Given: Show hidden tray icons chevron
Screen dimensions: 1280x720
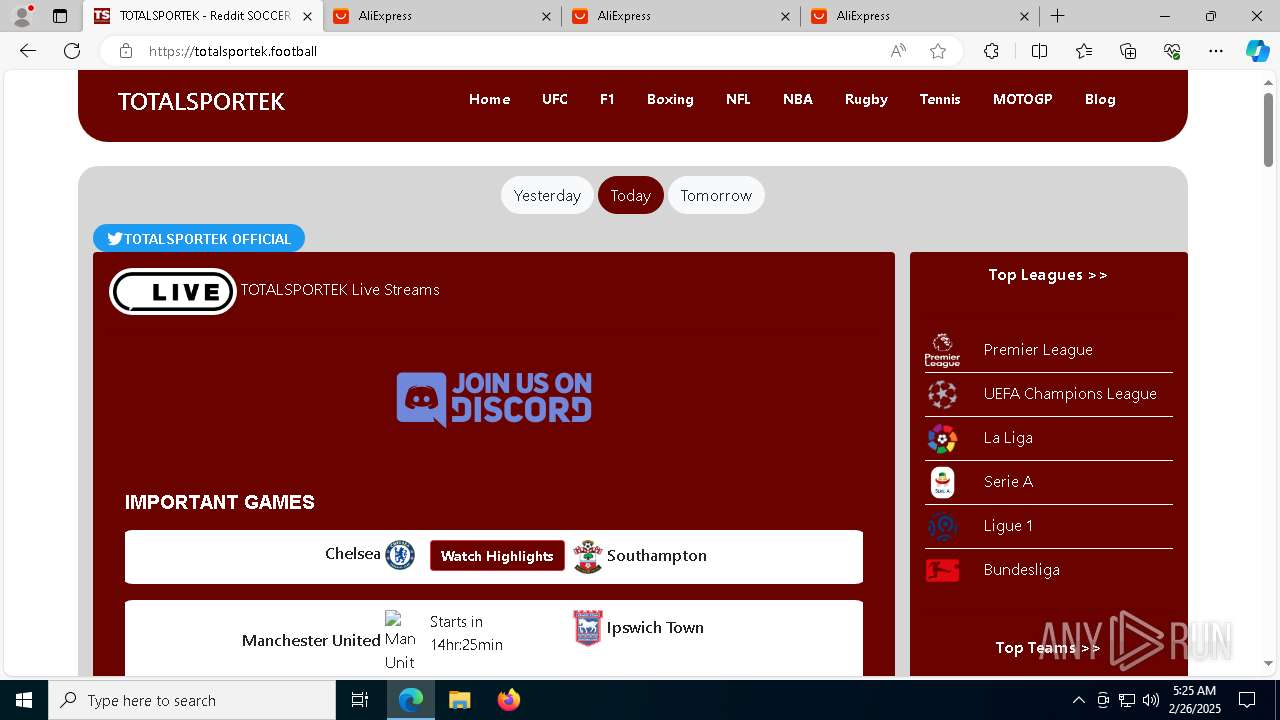Looking at the screenshot, I should 1078,700.
